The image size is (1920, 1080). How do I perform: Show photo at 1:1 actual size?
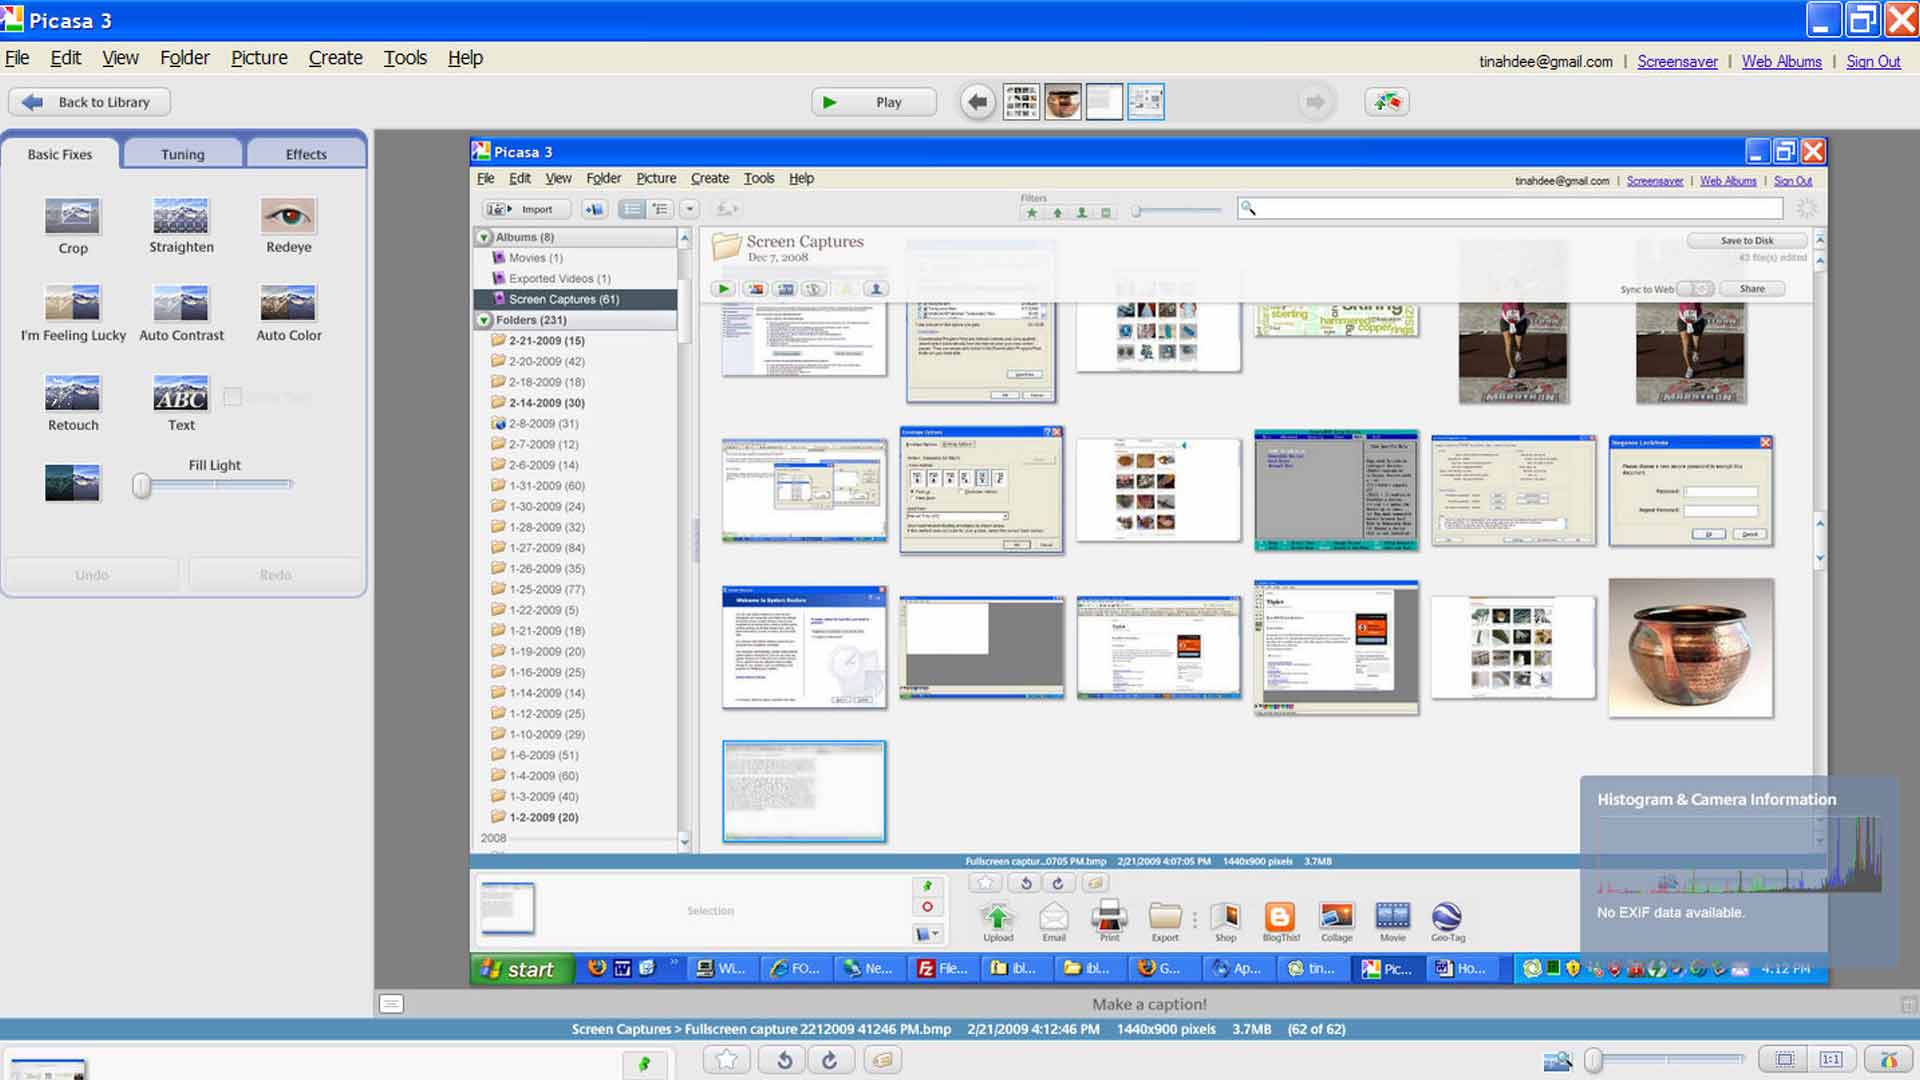tap(1831, 1059)
